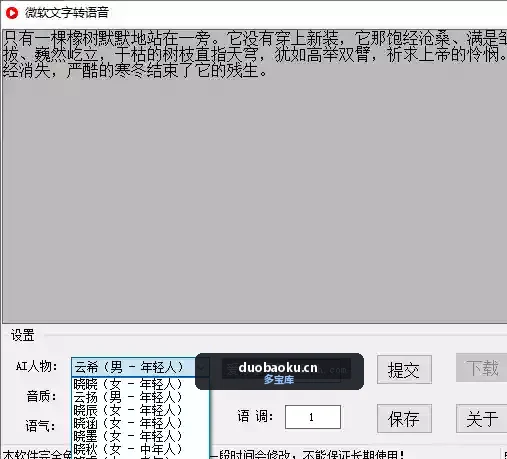Click the 语调 value input field

tap(313, 417)
